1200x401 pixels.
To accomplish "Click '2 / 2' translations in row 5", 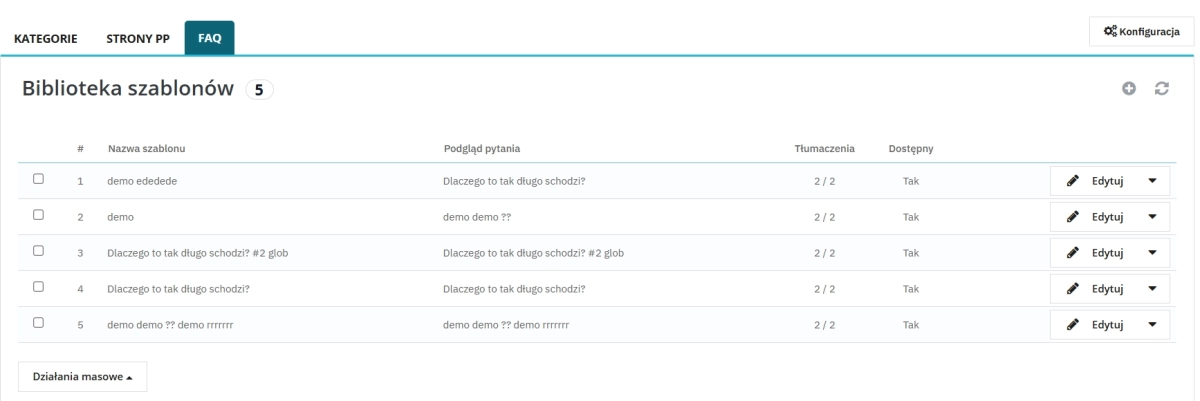I will tap(825, 325).
